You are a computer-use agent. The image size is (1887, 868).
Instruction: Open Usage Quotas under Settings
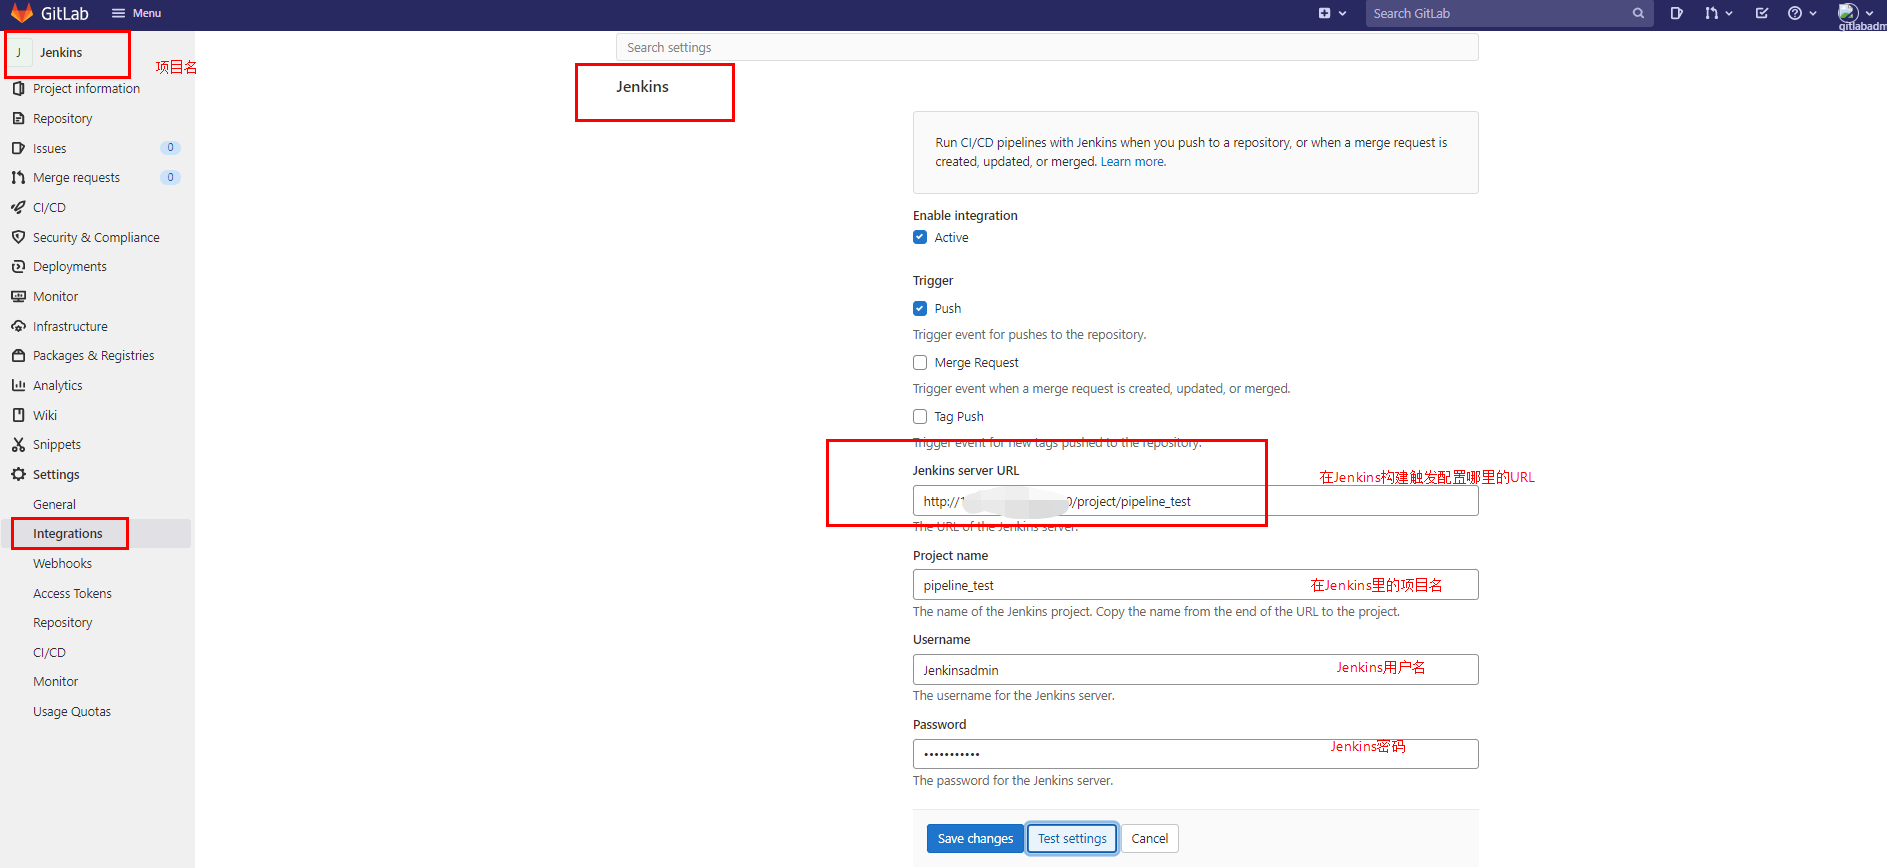pyautogui.click(x=72, y=711)
